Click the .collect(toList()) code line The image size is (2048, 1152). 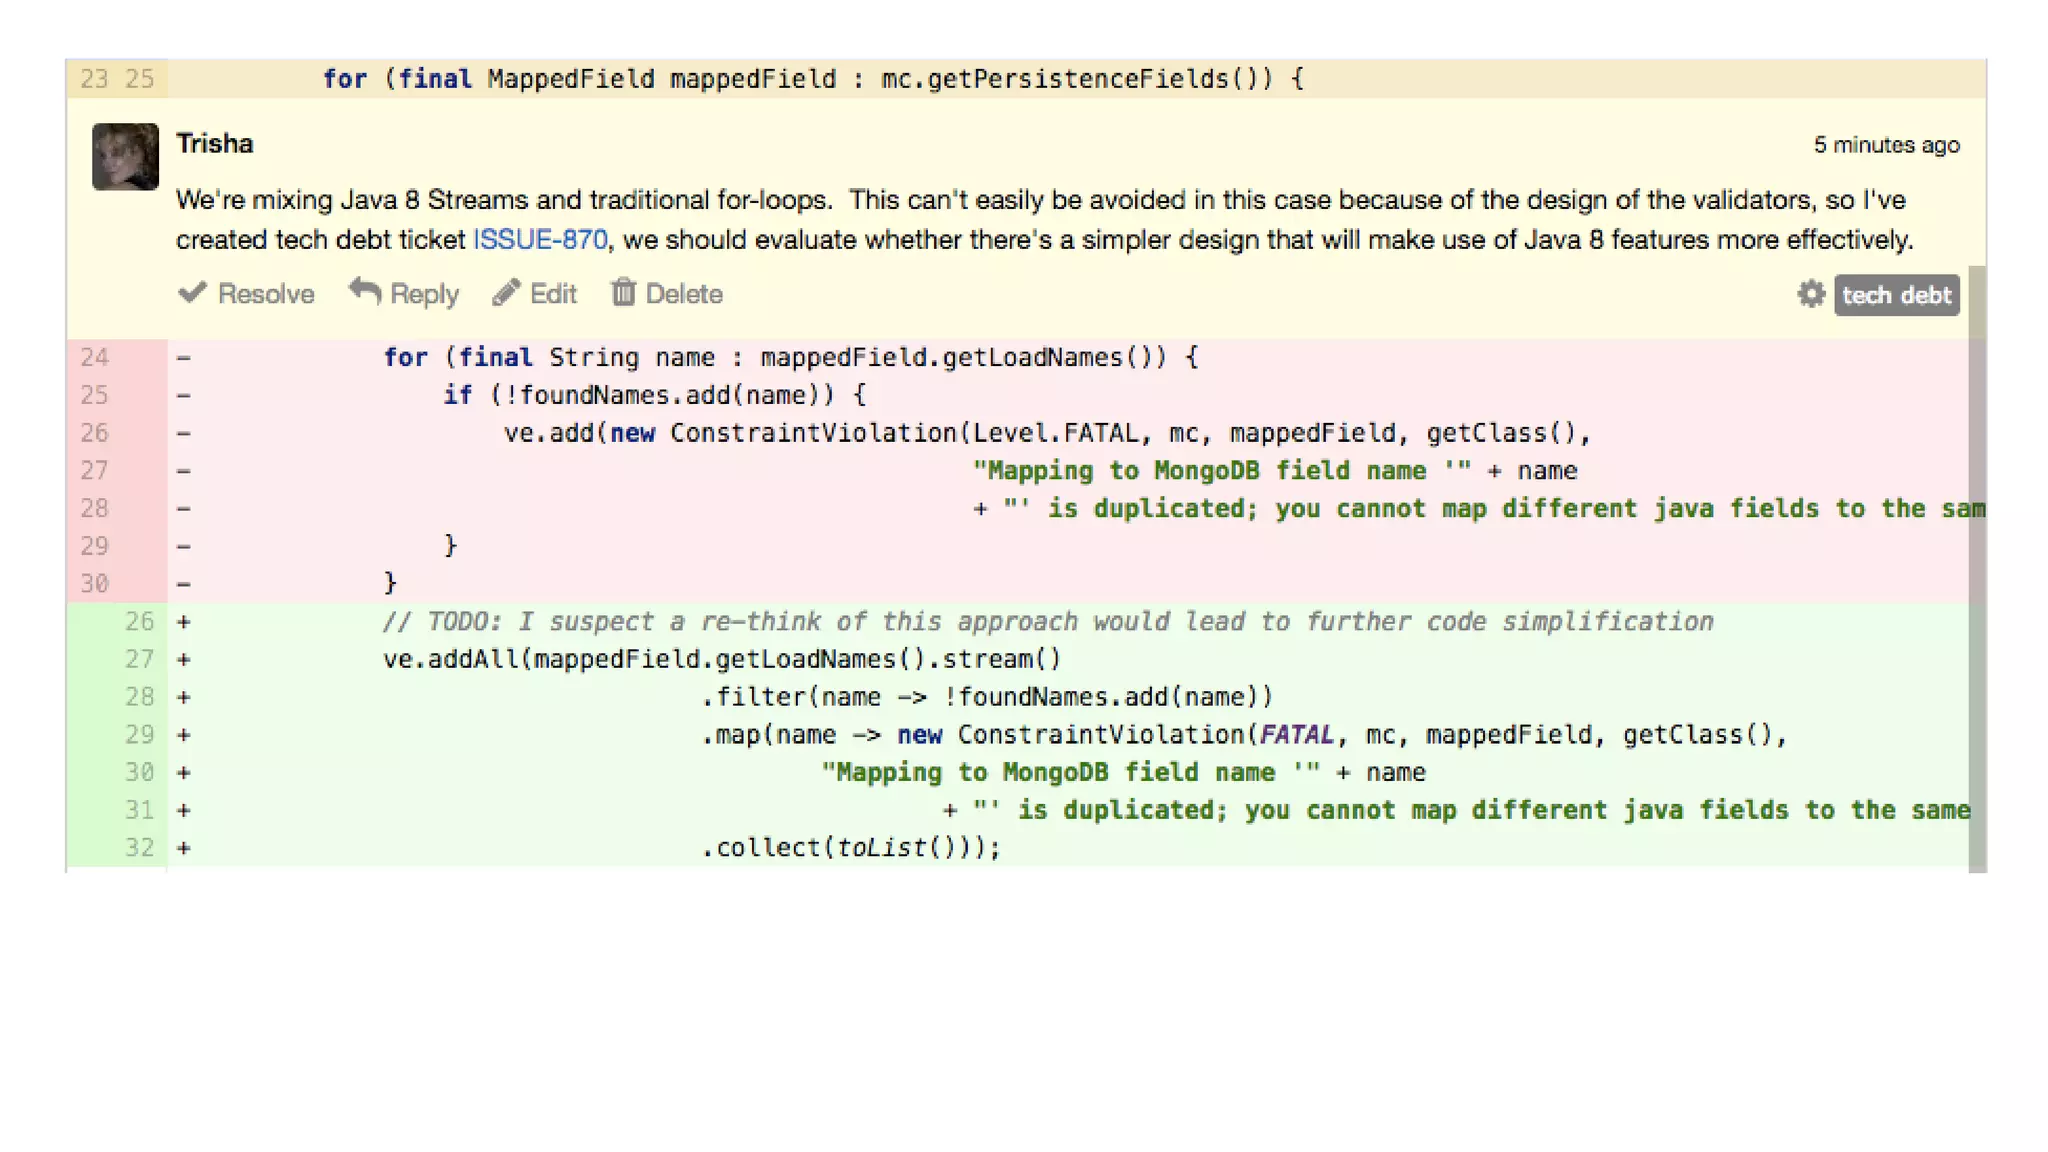click(850, 848)
